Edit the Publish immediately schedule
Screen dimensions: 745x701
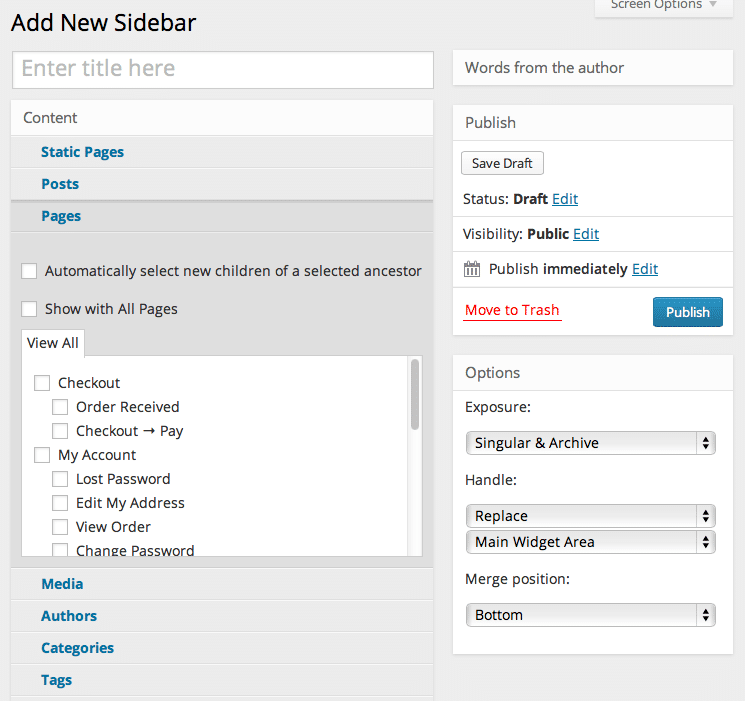[645, 269]
